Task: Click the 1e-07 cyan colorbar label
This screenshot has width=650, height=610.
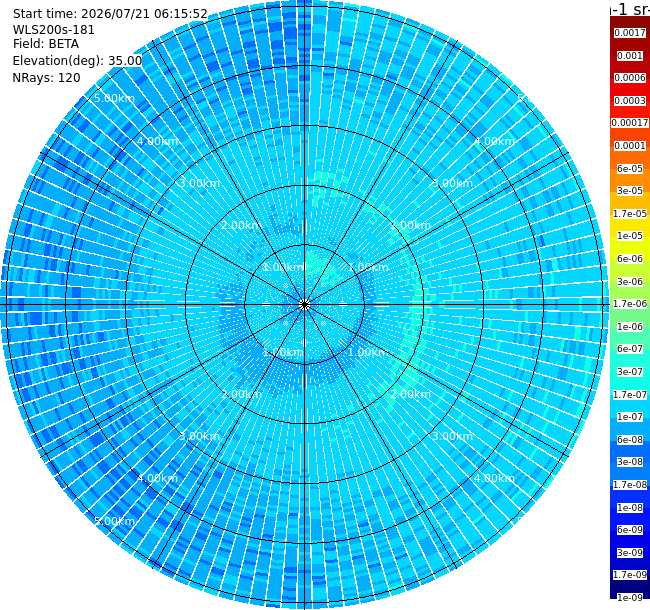Action: point(630,416)
